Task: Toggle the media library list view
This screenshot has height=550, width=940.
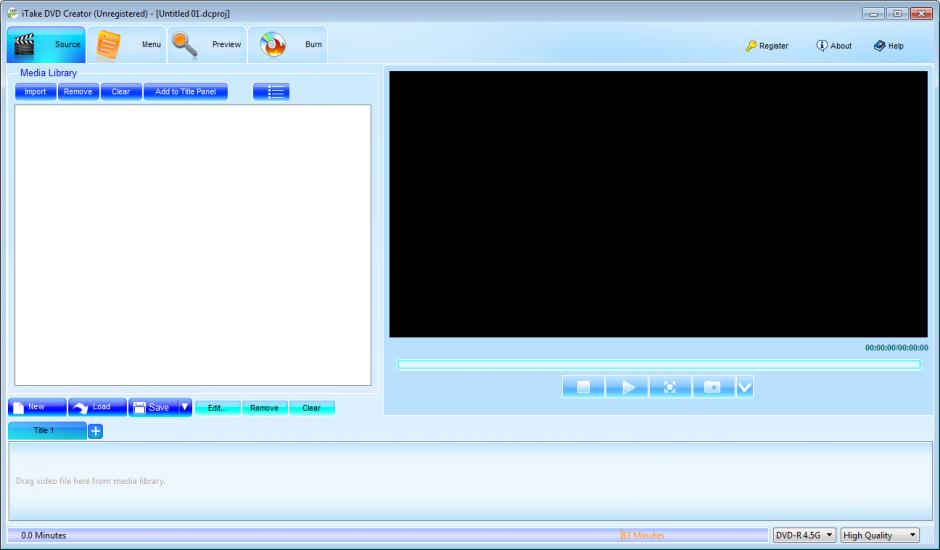Action: [271, 92]
